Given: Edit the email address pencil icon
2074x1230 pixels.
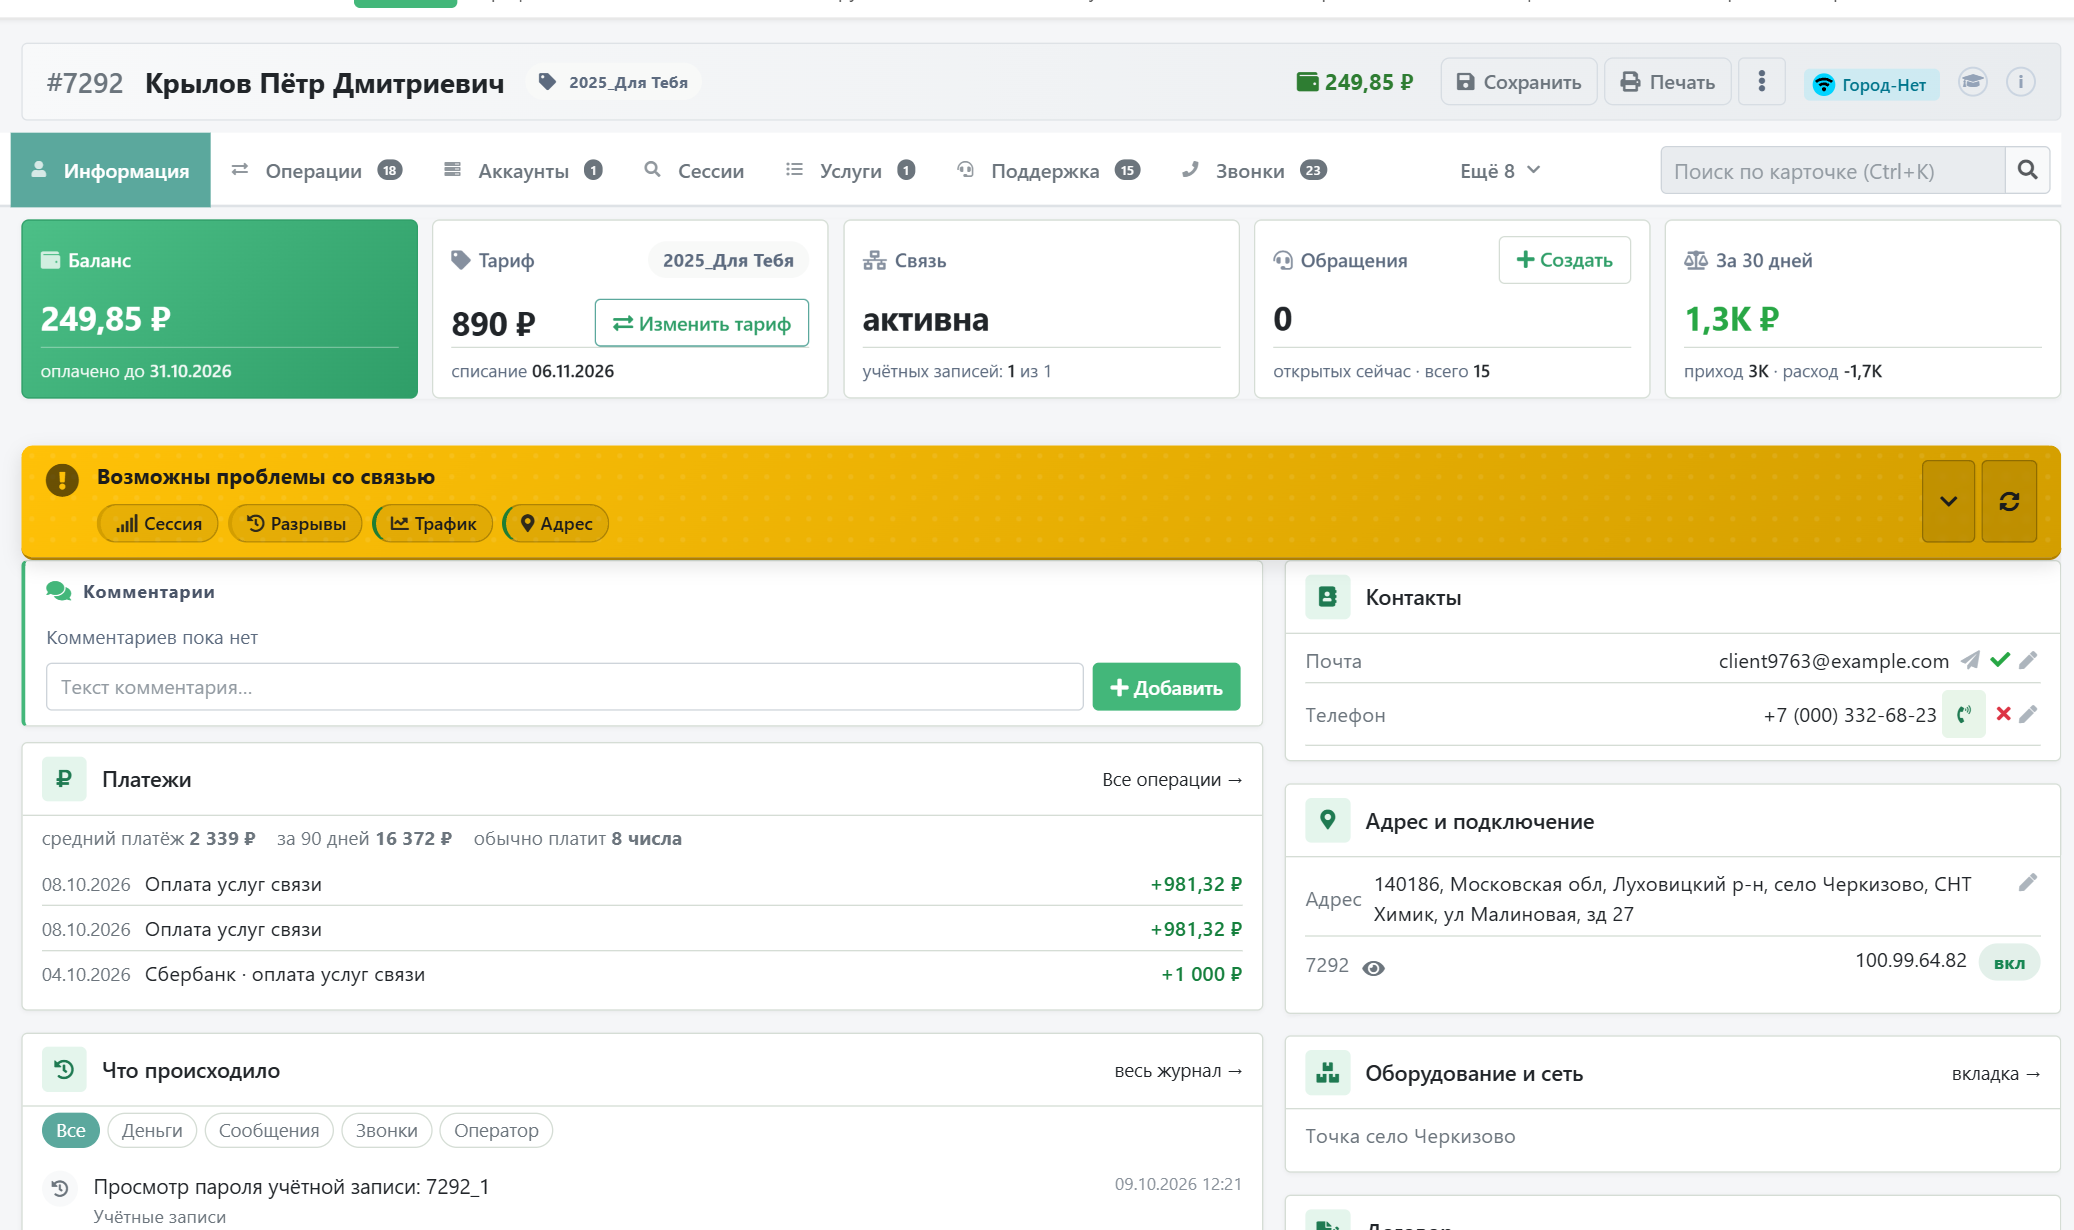Looking at the screenshot, I should click(2028, 660).
